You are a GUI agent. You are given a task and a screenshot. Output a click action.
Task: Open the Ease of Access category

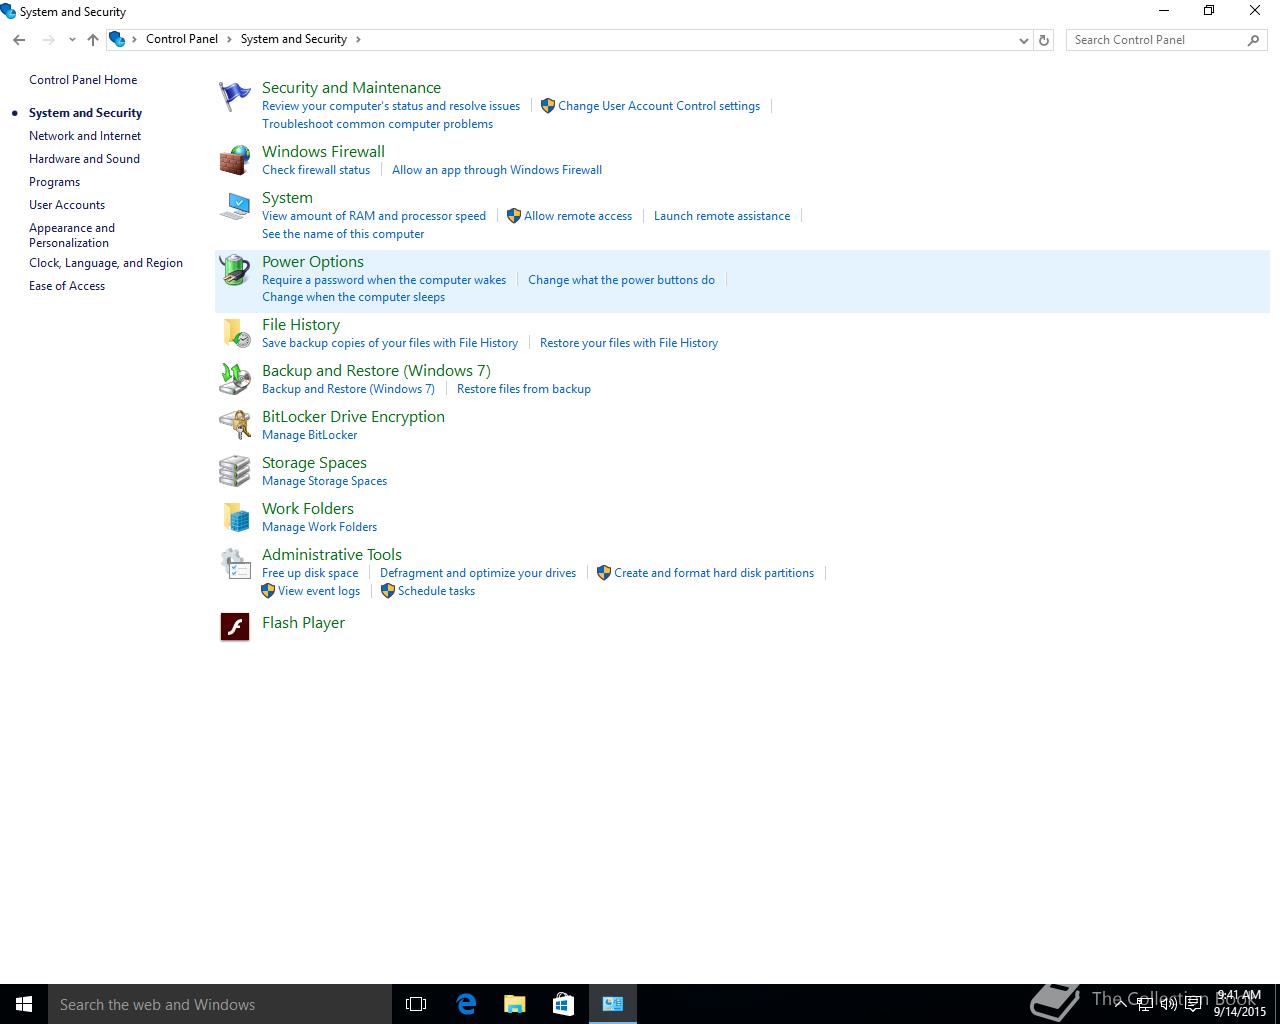coord(67,286)
